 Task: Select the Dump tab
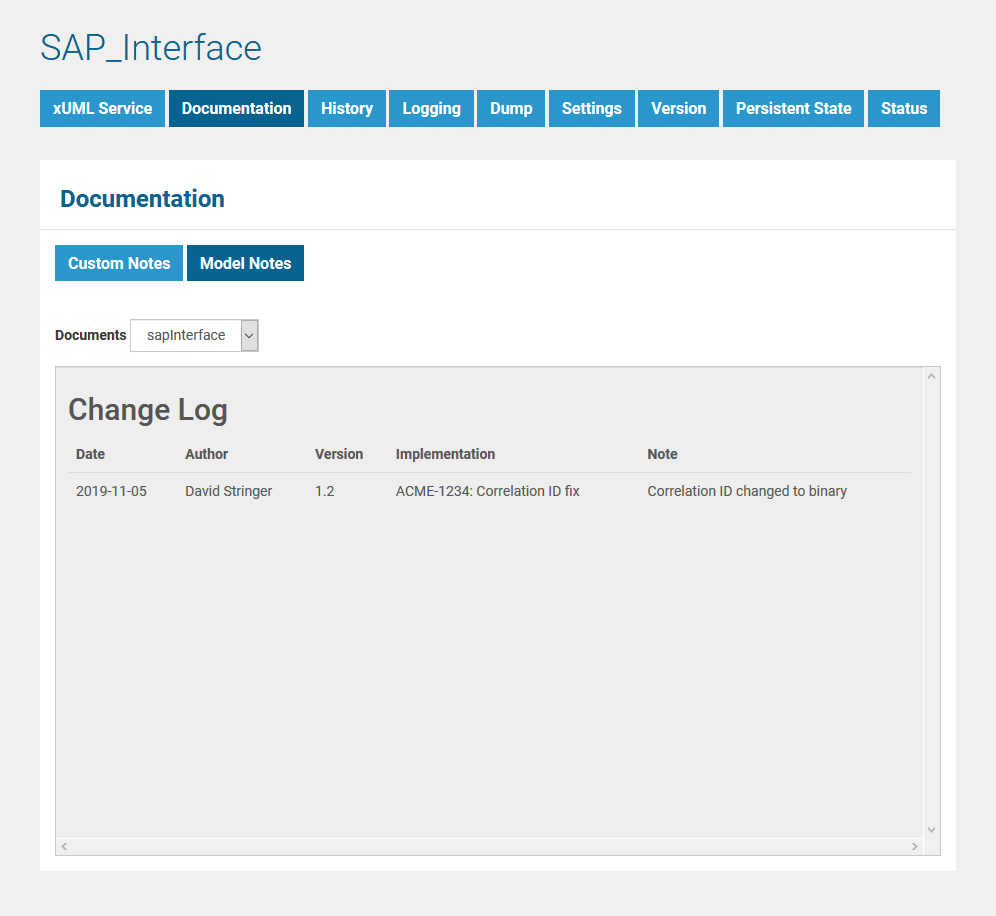pos(511,108)
